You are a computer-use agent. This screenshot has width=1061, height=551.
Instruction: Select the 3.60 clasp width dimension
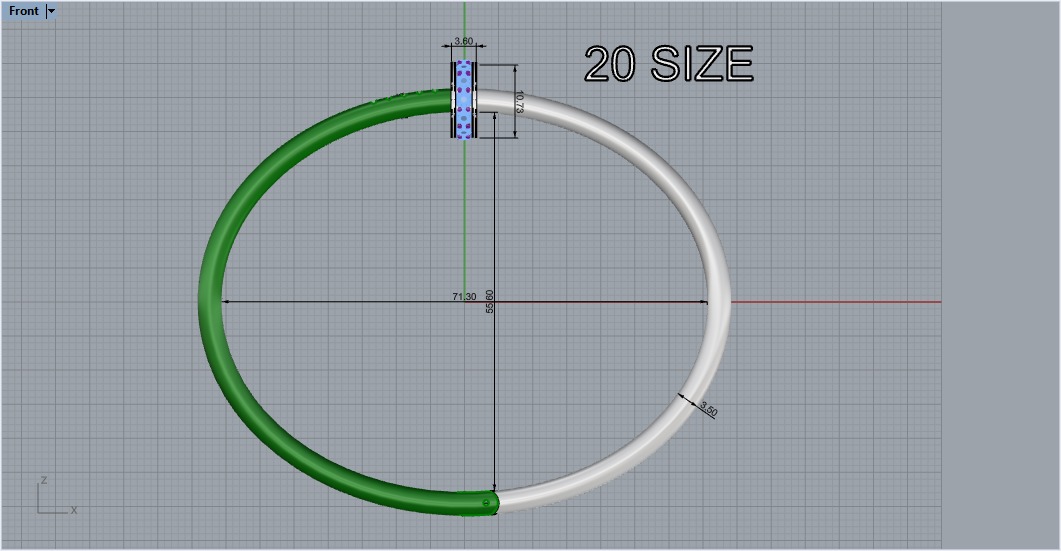coord(464,41)
